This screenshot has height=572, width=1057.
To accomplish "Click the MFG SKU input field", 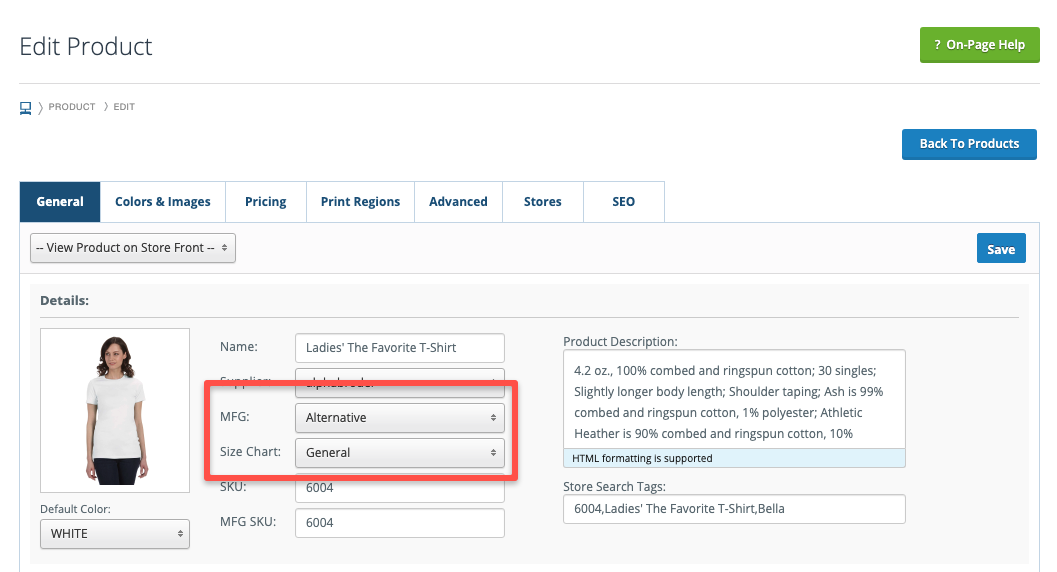I will pyautogui.click(x=400, y=522).
